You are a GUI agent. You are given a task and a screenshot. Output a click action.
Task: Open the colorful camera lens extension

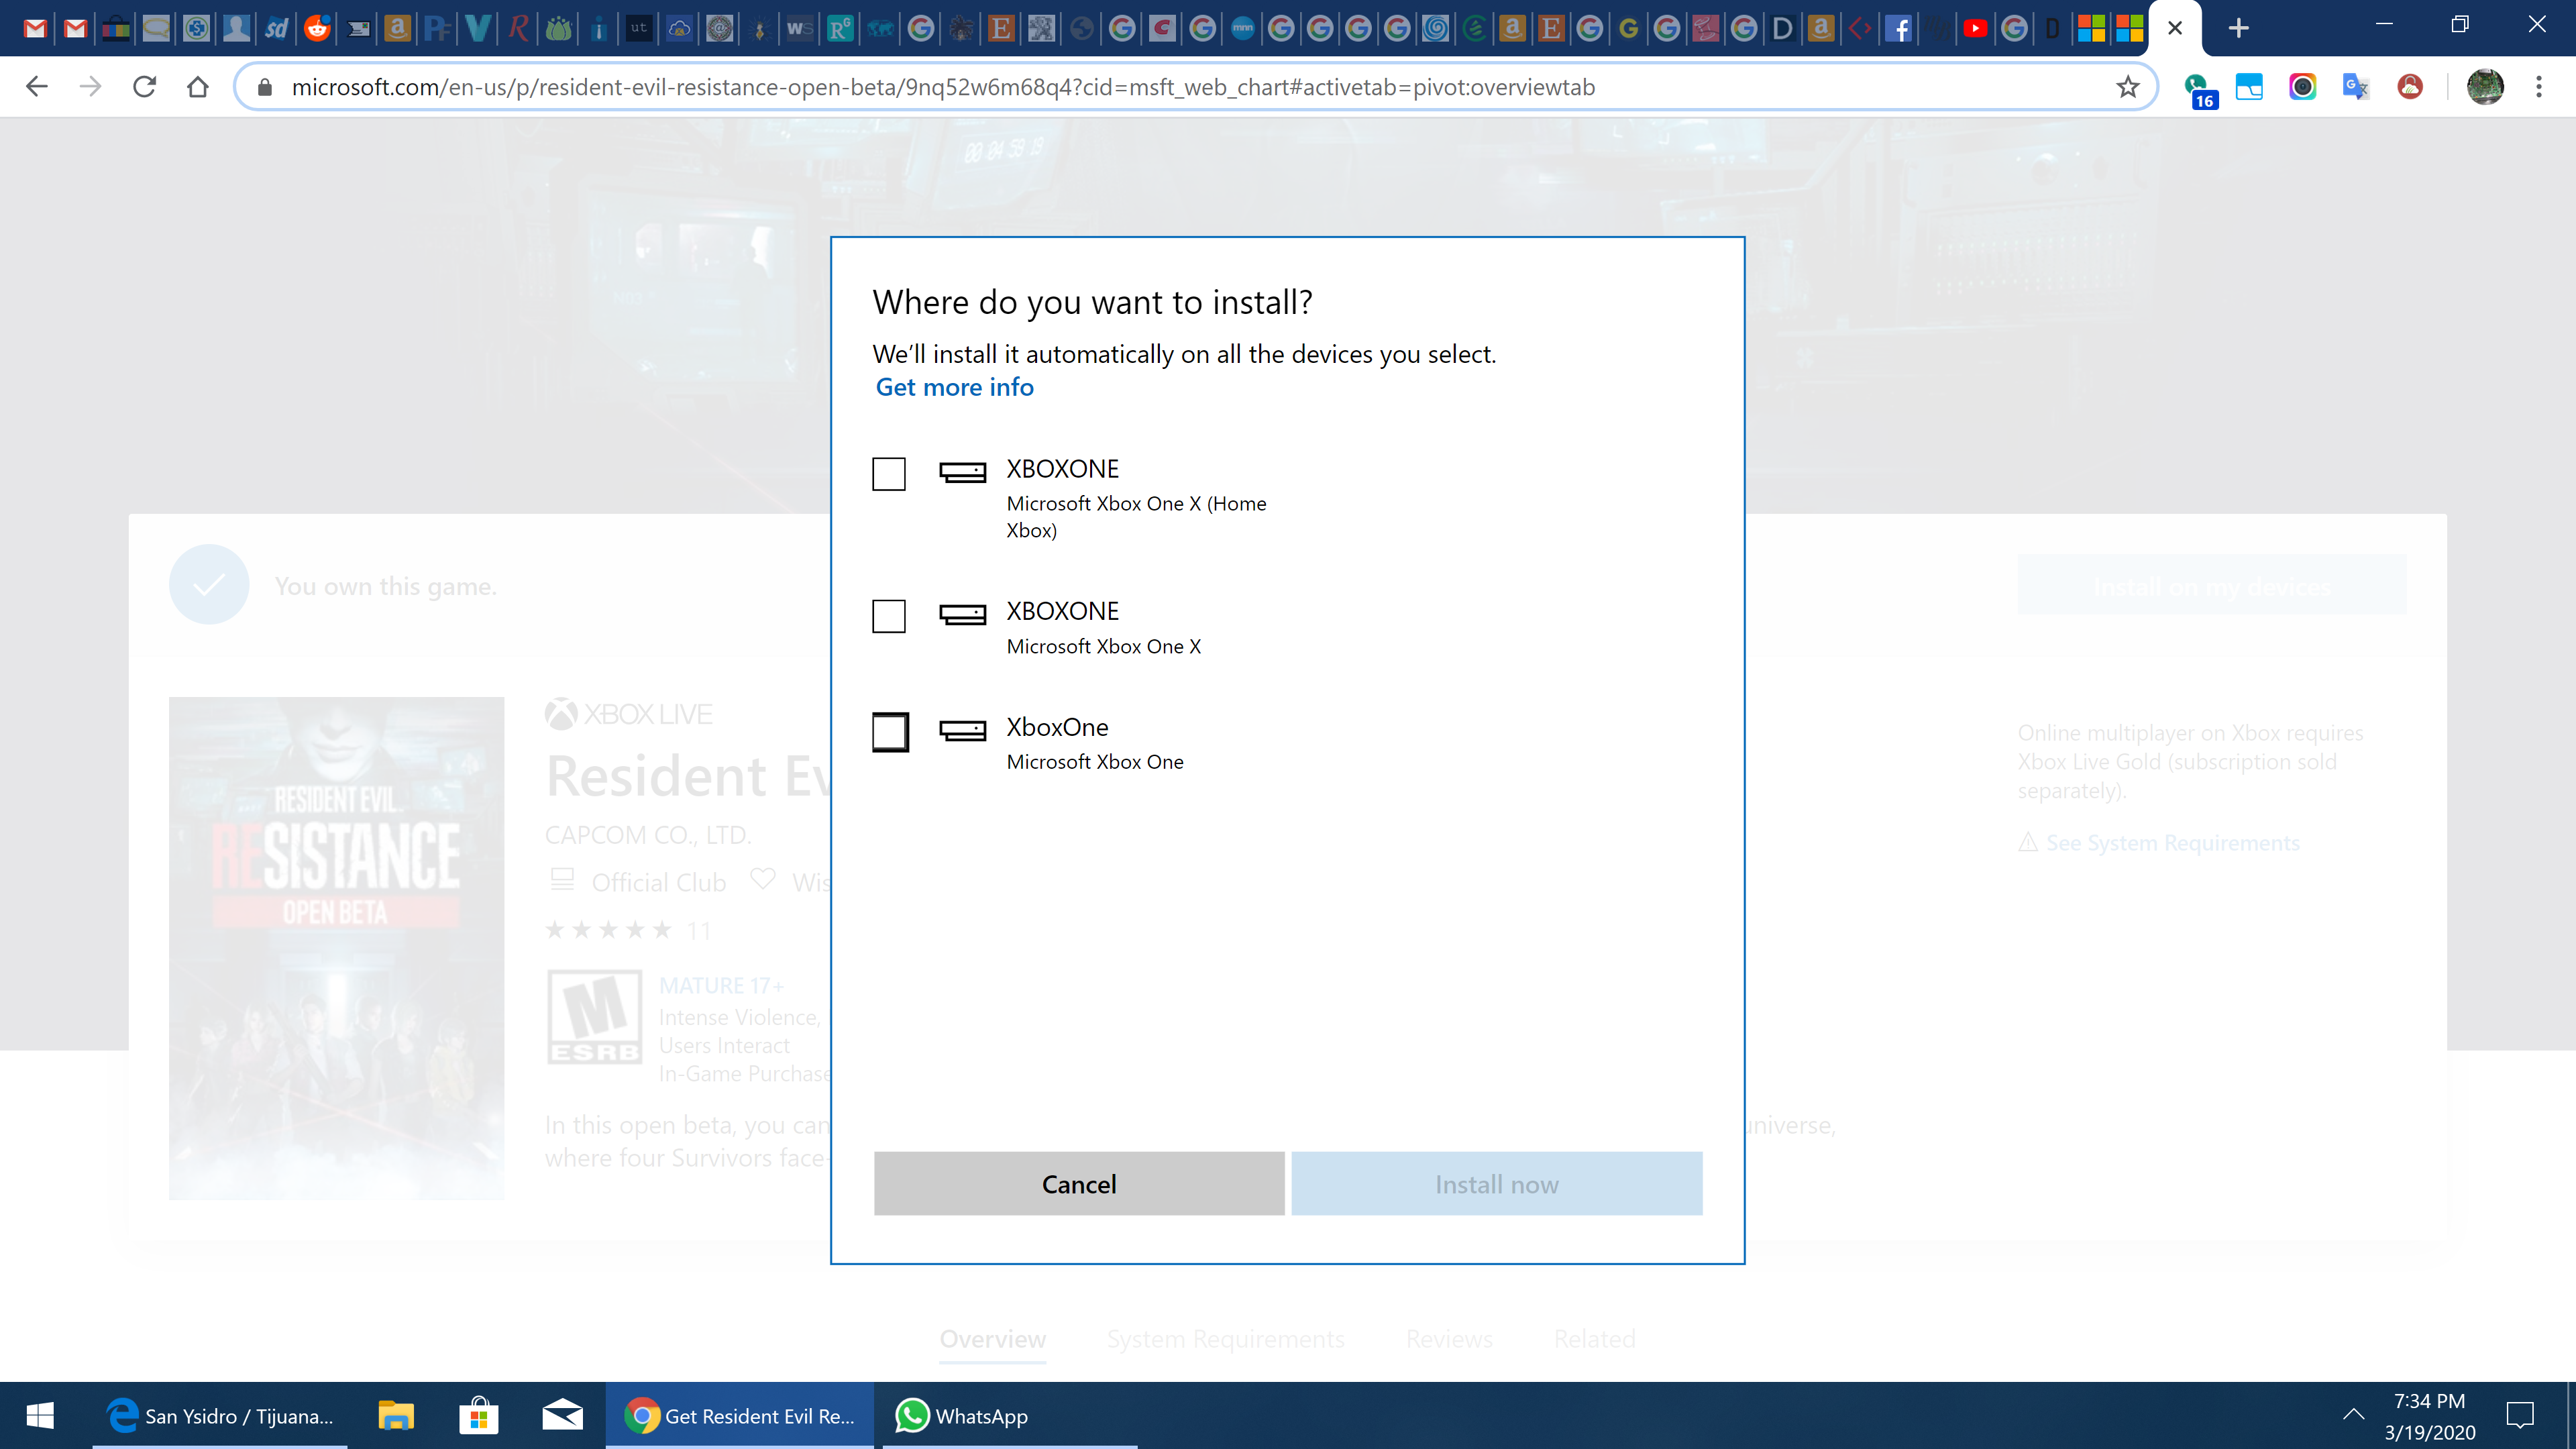[2302, 87]
